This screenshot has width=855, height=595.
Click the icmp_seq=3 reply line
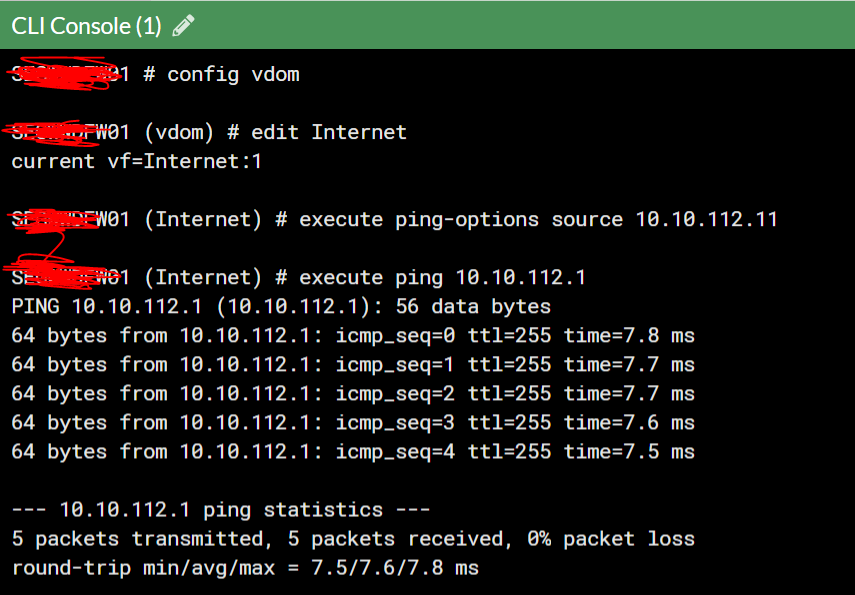tap(353, 422)
